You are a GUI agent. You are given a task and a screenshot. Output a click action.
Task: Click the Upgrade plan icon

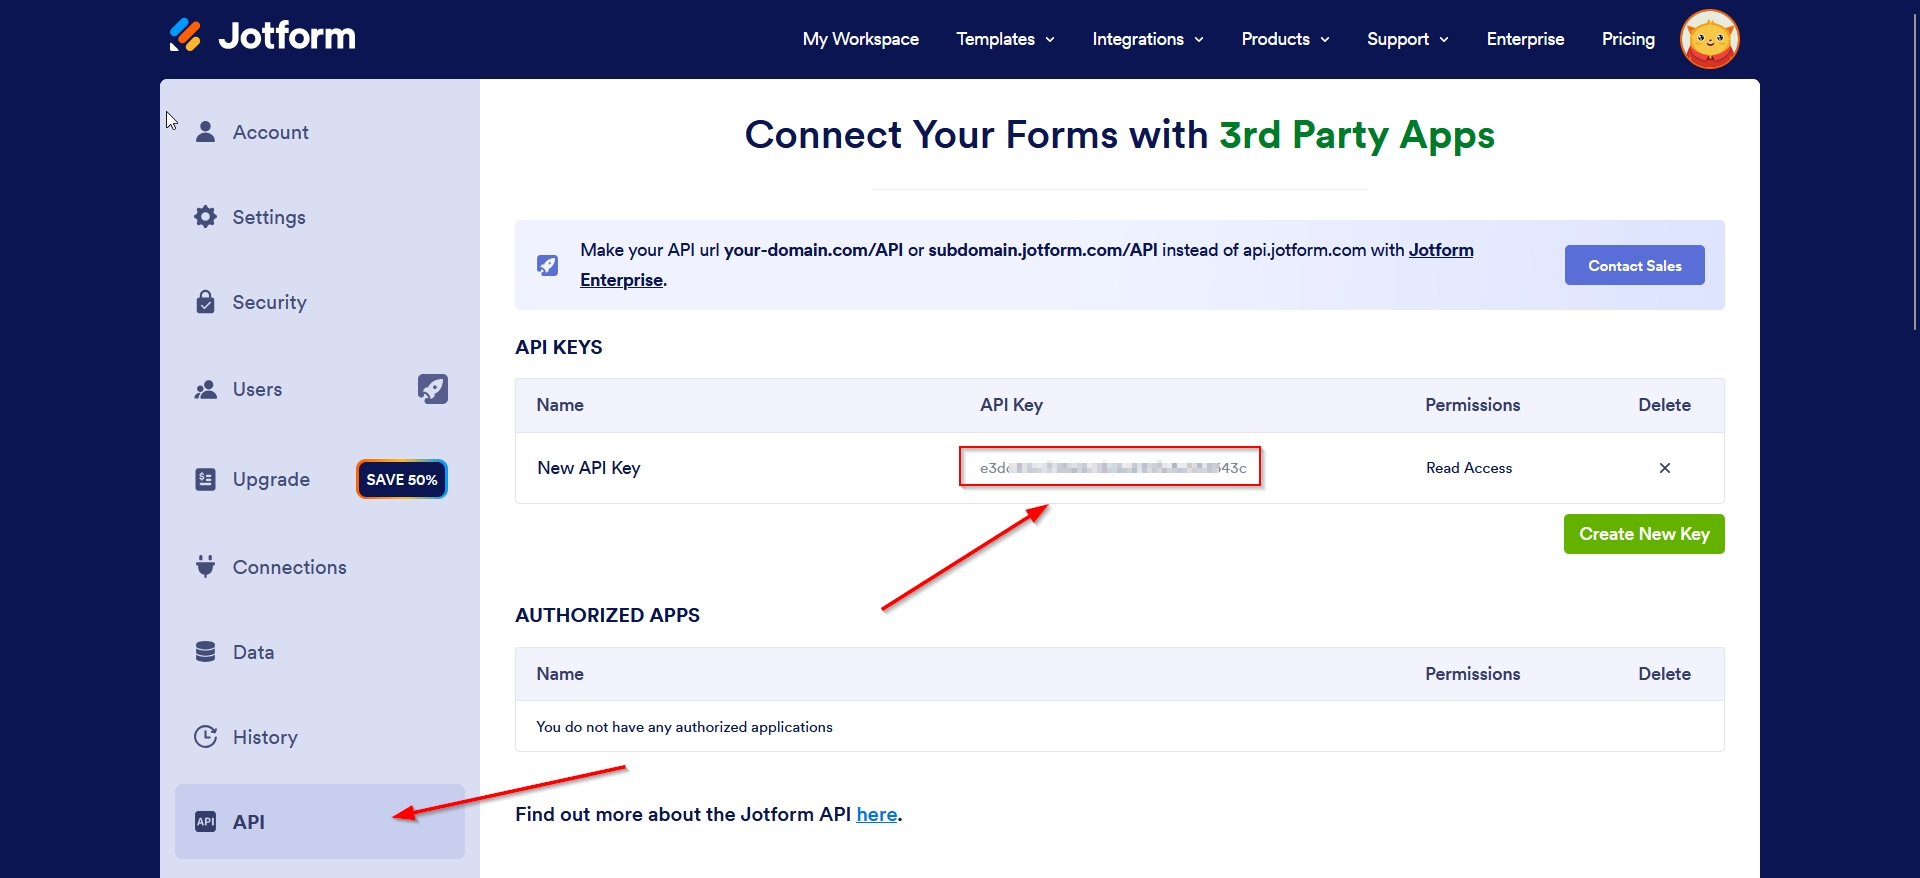pos(205,479)
